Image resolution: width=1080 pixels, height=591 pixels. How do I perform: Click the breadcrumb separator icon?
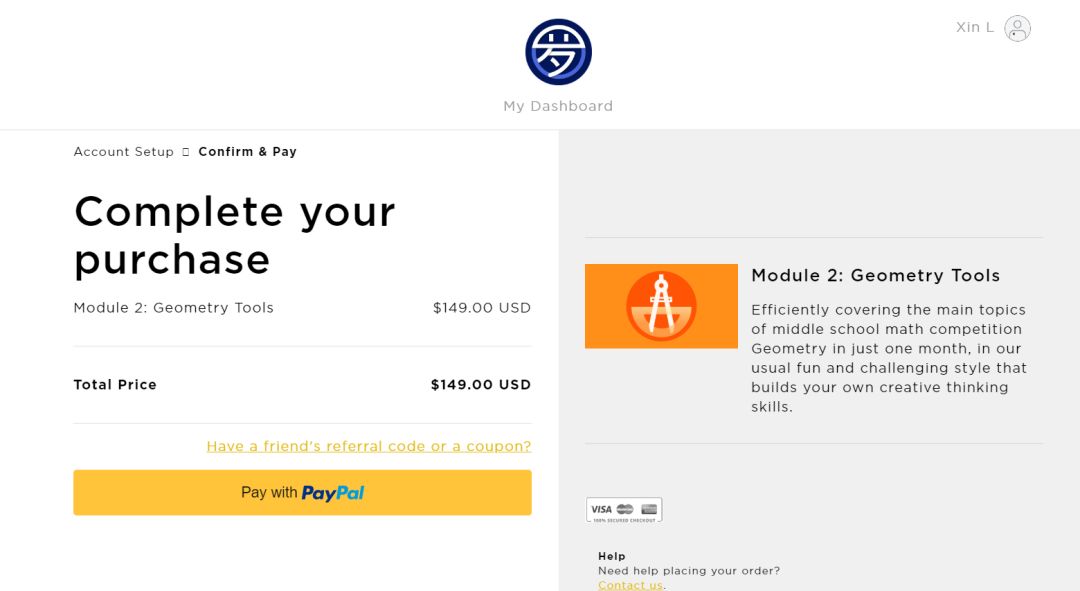(x=185, y=152)
